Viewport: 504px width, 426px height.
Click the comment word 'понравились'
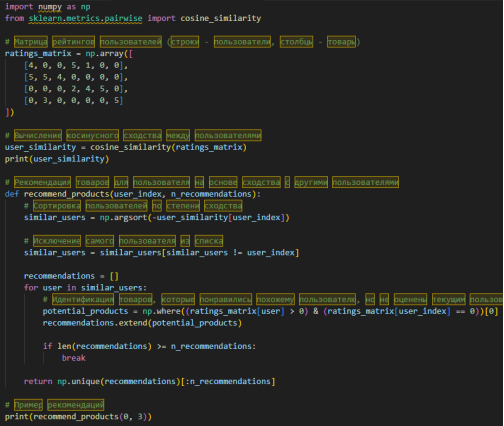pos(226,299)
